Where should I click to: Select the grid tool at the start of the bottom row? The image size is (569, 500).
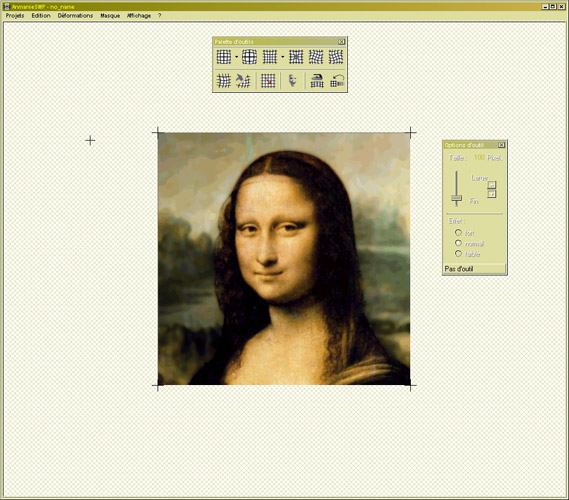224,81
